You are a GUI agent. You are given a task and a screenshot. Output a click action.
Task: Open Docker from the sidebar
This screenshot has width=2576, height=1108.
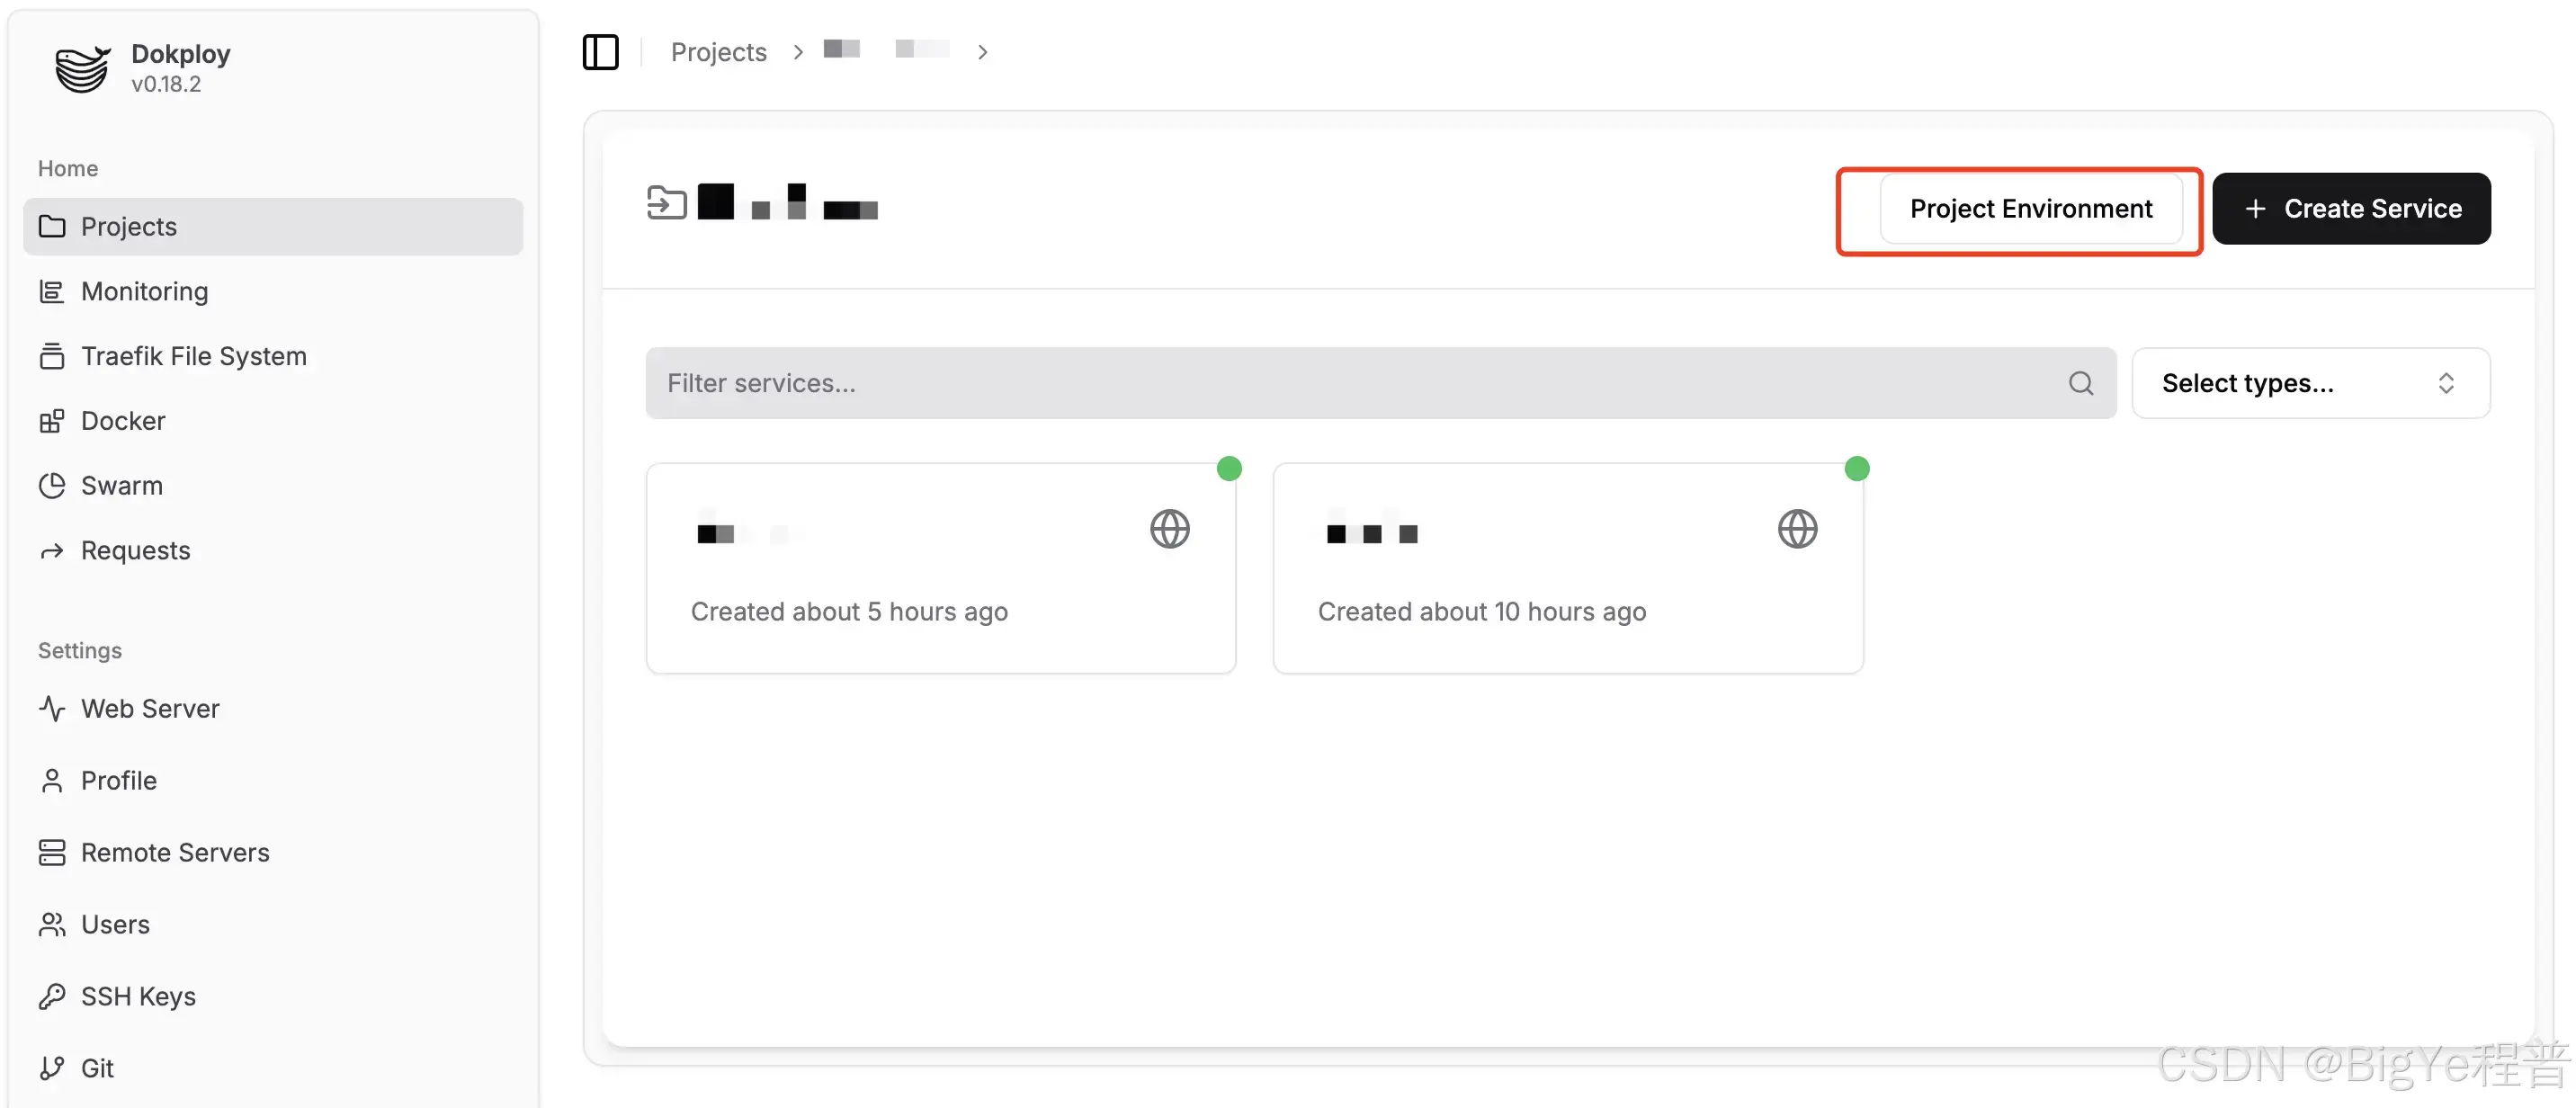point(123,421)
